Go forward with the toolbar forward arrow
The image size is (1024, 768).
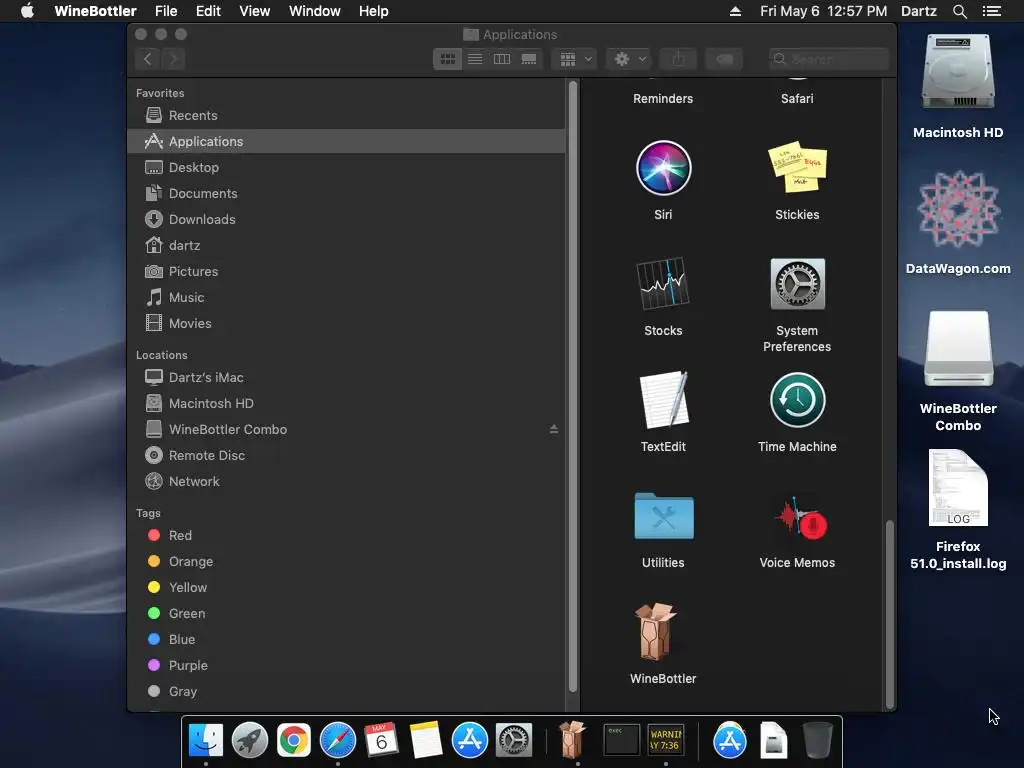pos(173,59)
